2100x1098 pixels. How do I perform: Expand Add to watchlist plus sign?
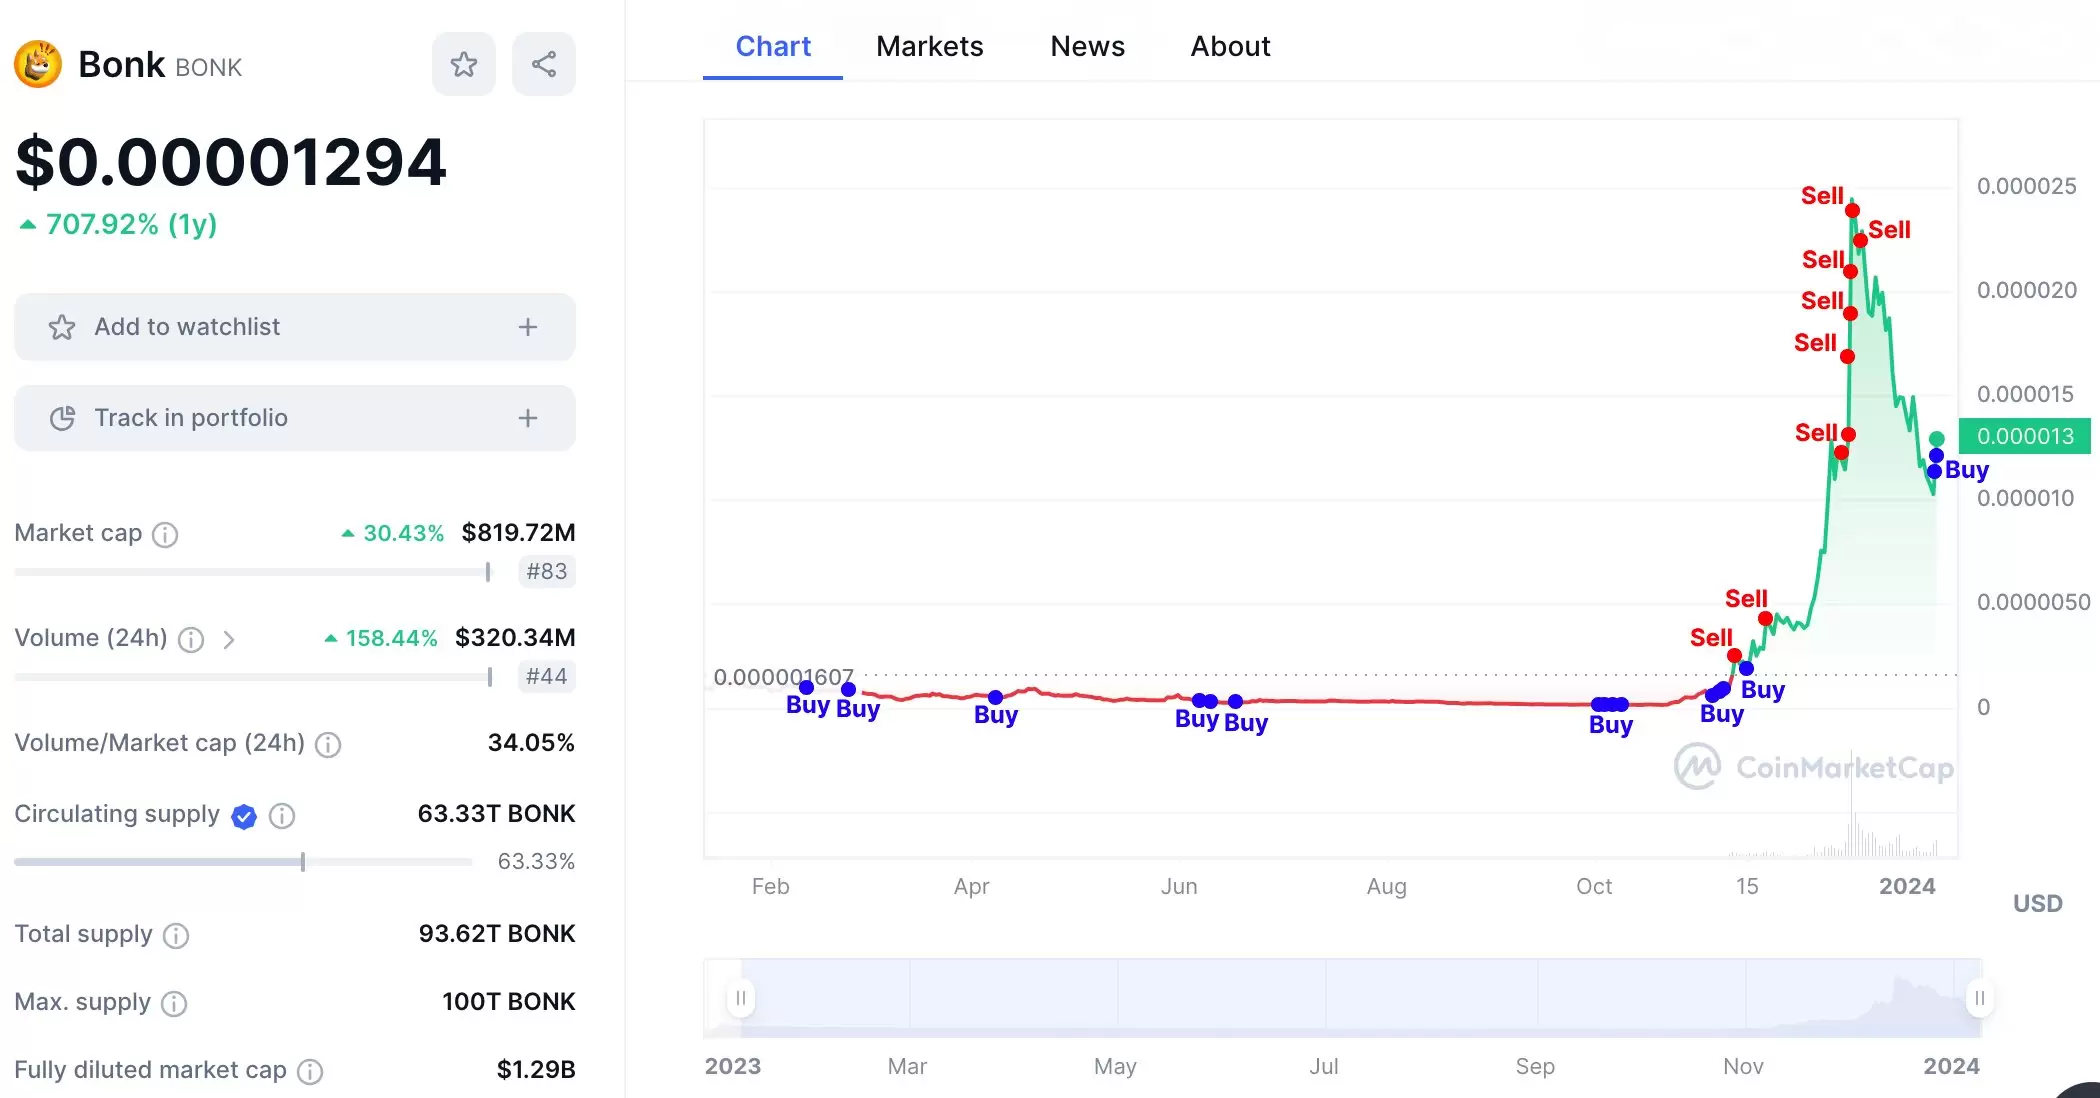(x=528, y=327)
